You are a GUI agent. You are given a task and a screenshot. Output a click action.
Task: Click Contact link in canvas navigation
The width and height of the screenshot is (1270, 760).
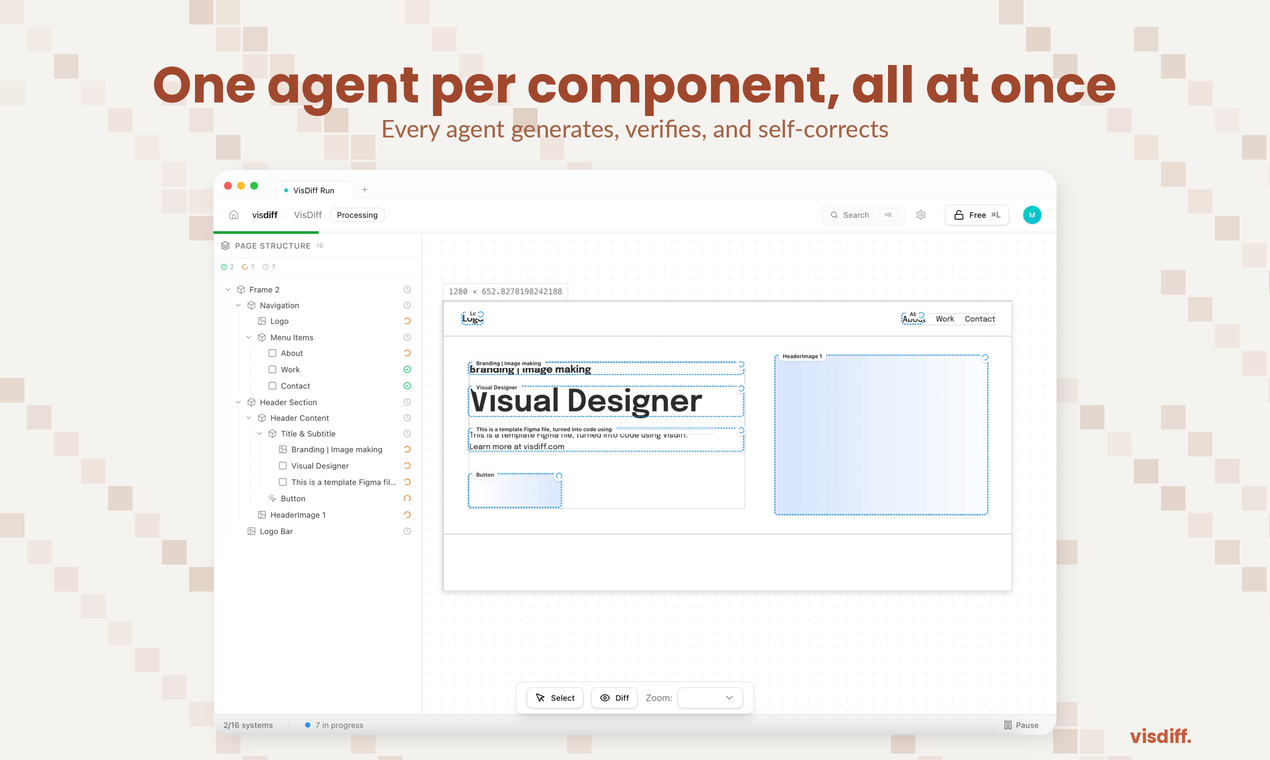980,319
